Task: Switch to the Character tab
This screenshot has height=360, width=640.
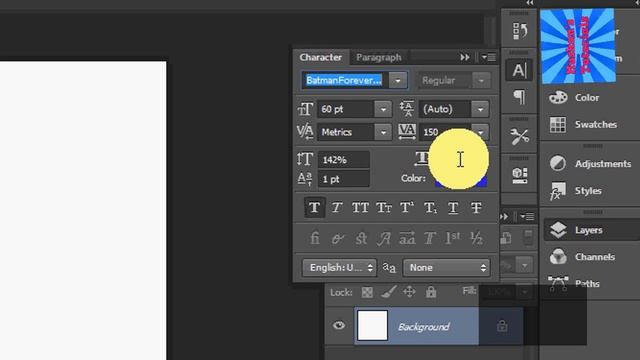Action: tap(320, 58)
